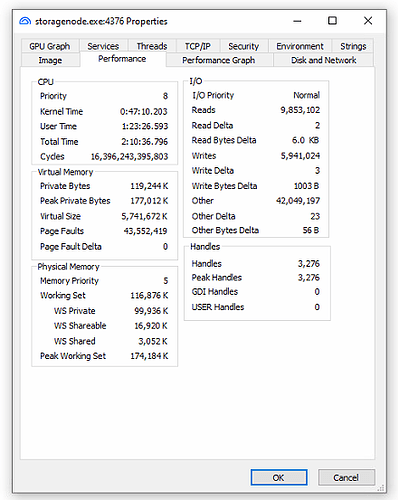Switch to the GPU Graph tab
Viewport: 398px width, 500px height.
[50, 46]
